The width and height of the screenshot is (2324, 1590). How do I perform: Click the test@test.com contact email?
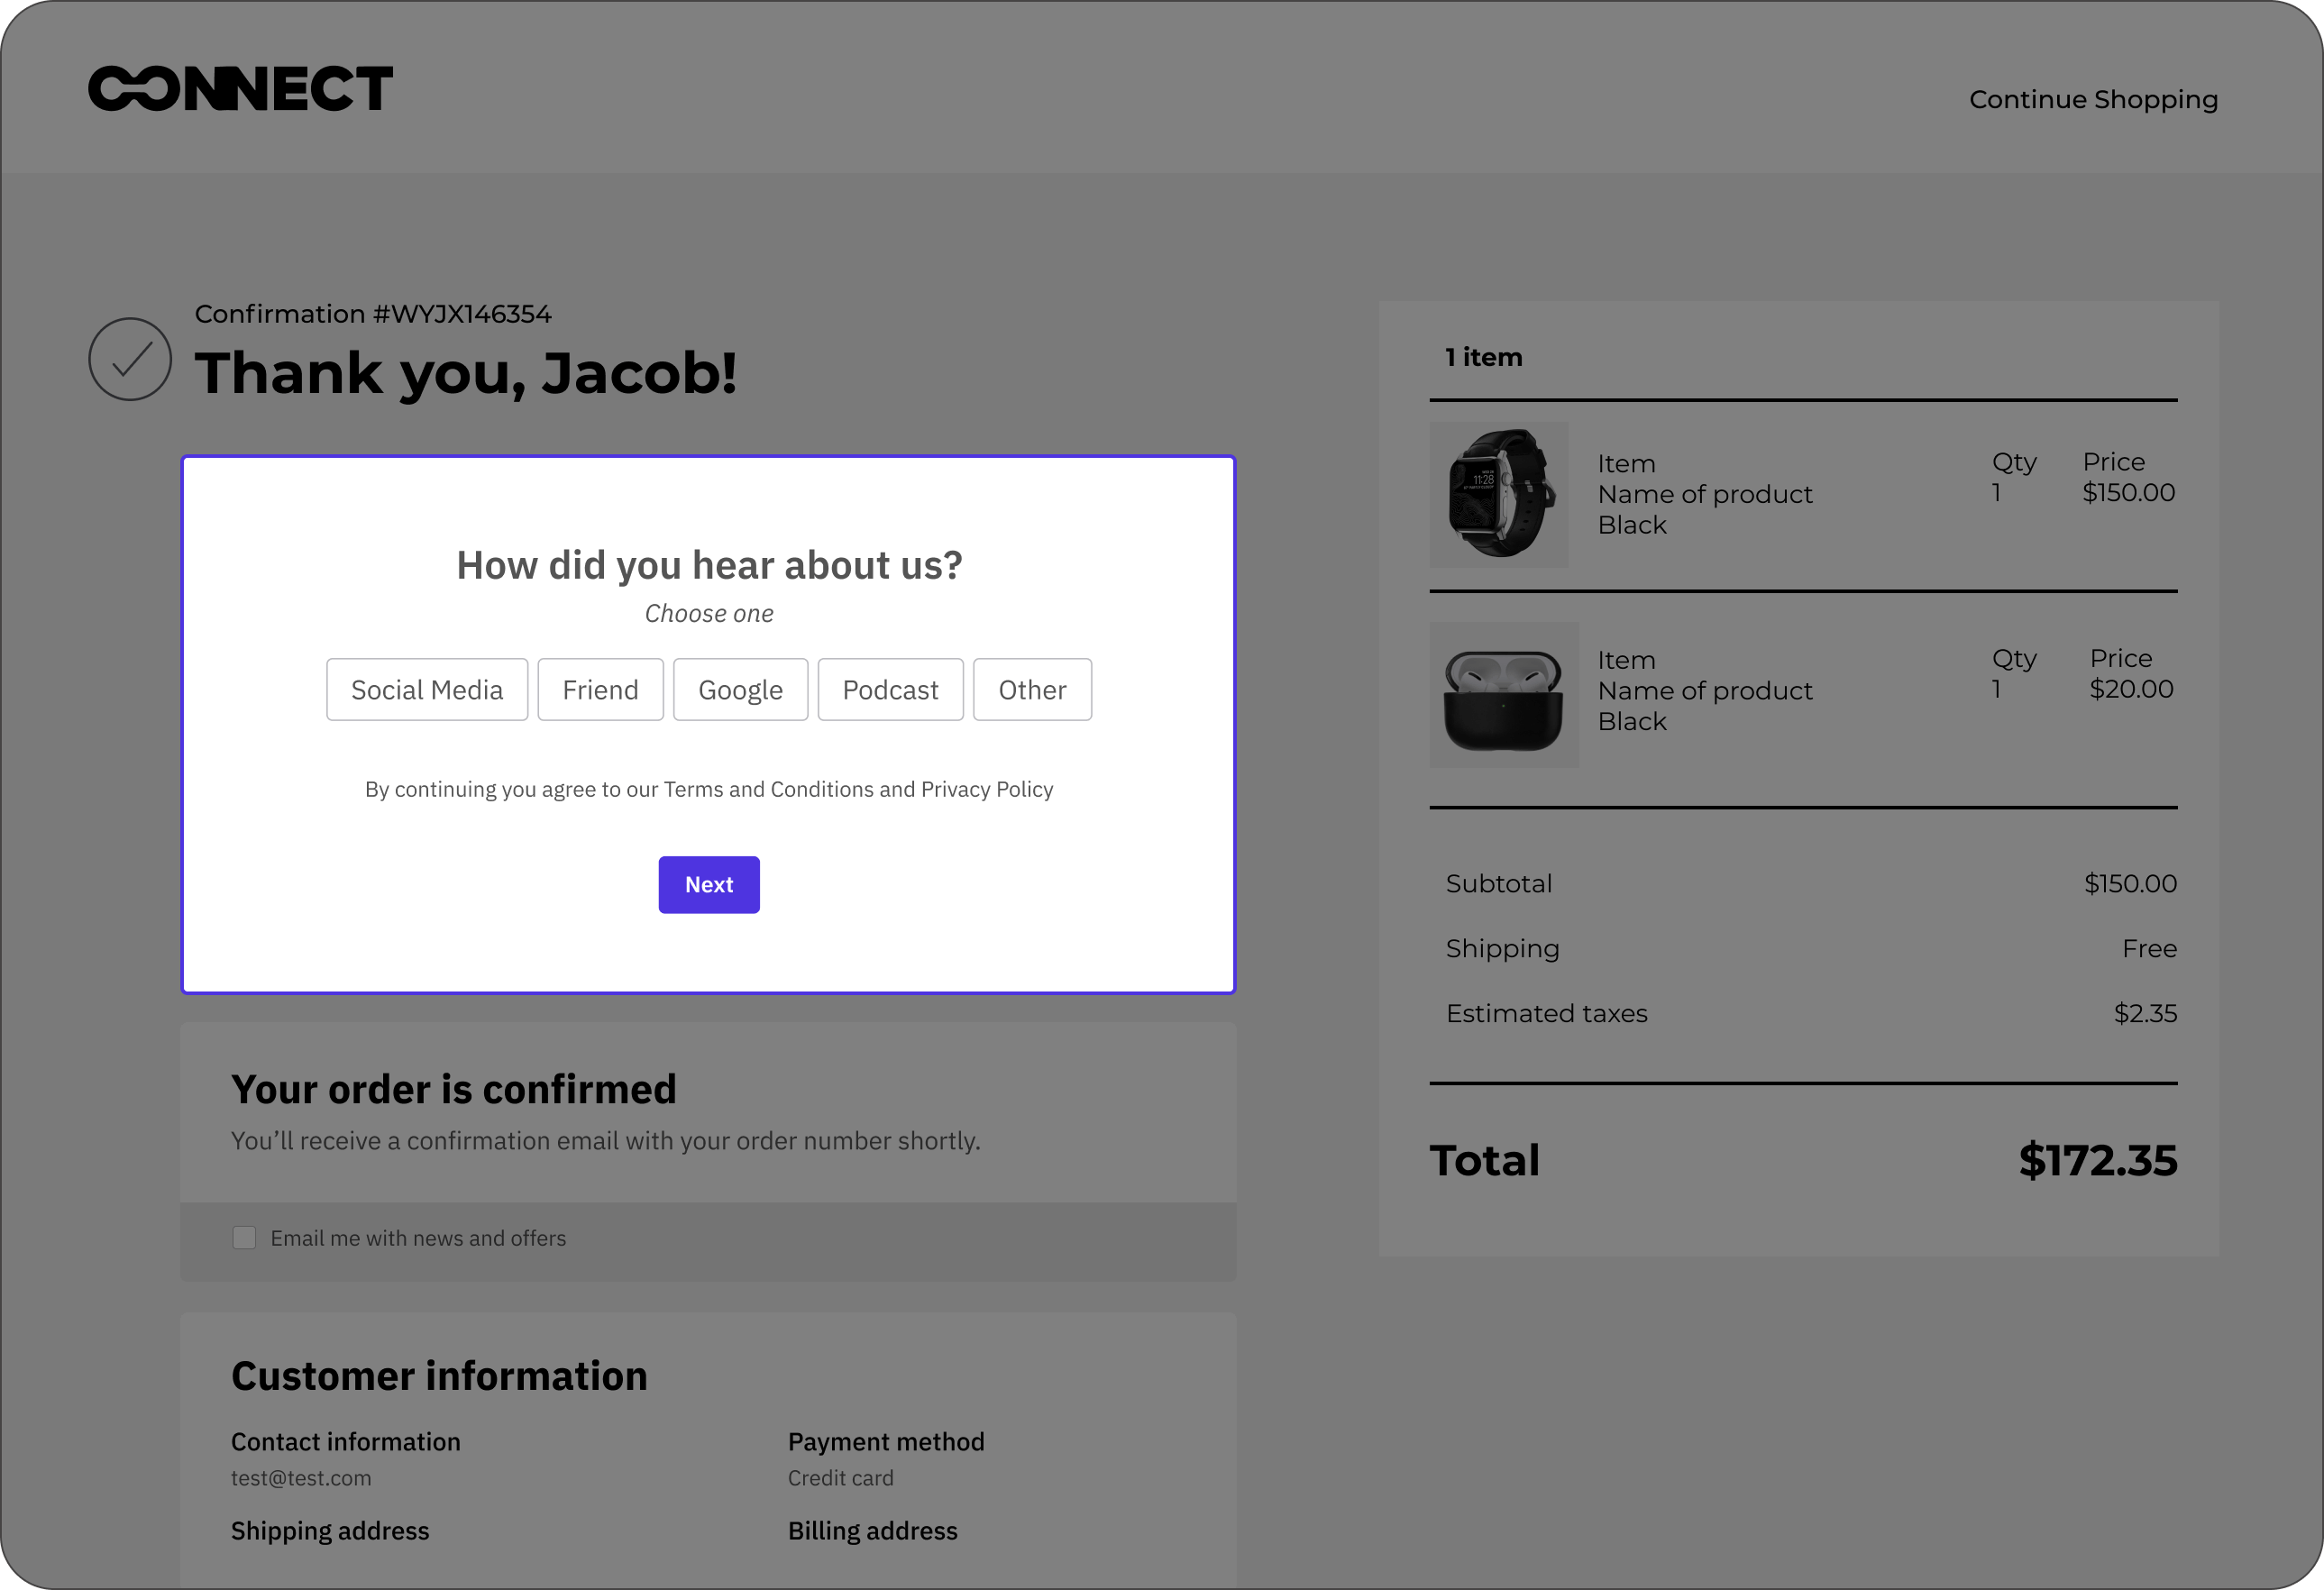(301, 1478)
